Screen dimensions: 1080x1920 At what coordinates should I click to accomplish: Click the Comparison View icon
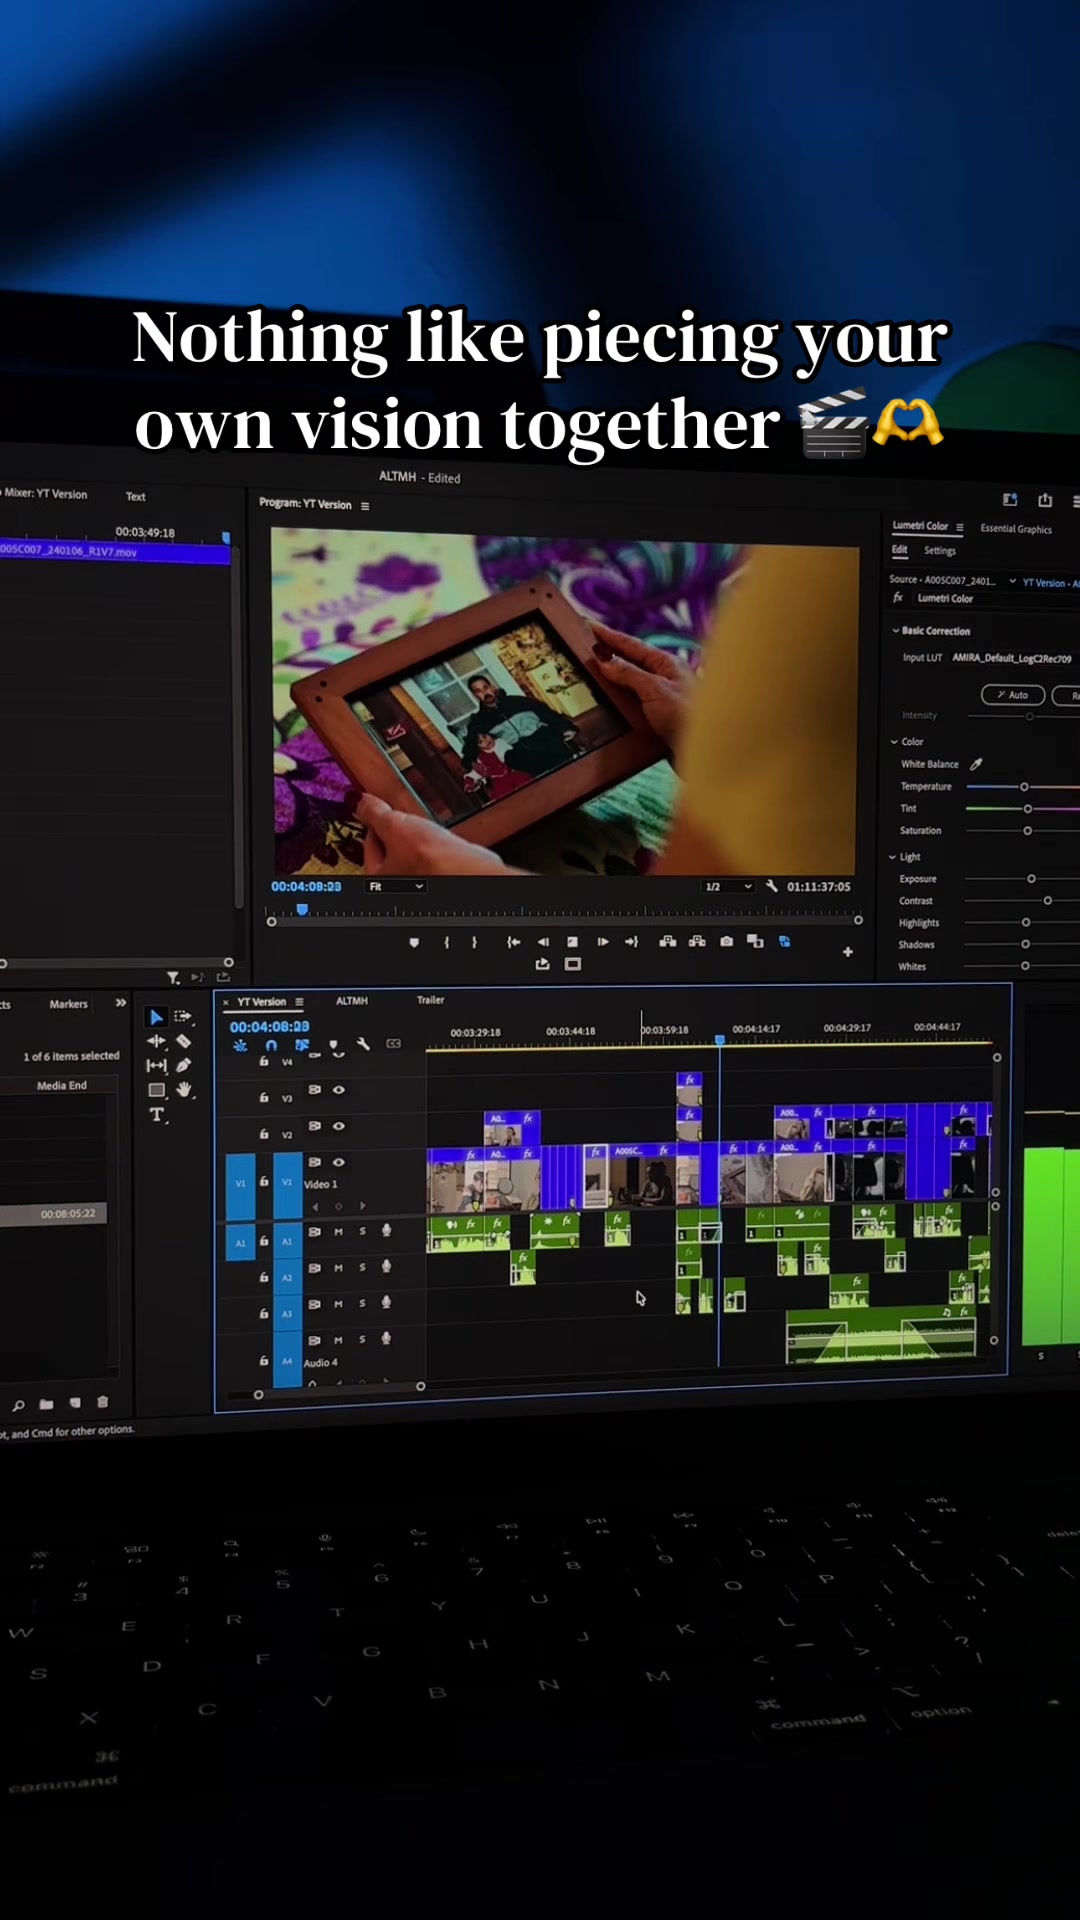click(755, 941)
